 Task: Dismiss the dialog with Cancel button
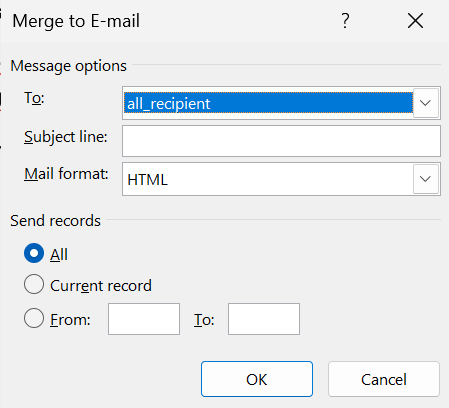tap(384, 379)
